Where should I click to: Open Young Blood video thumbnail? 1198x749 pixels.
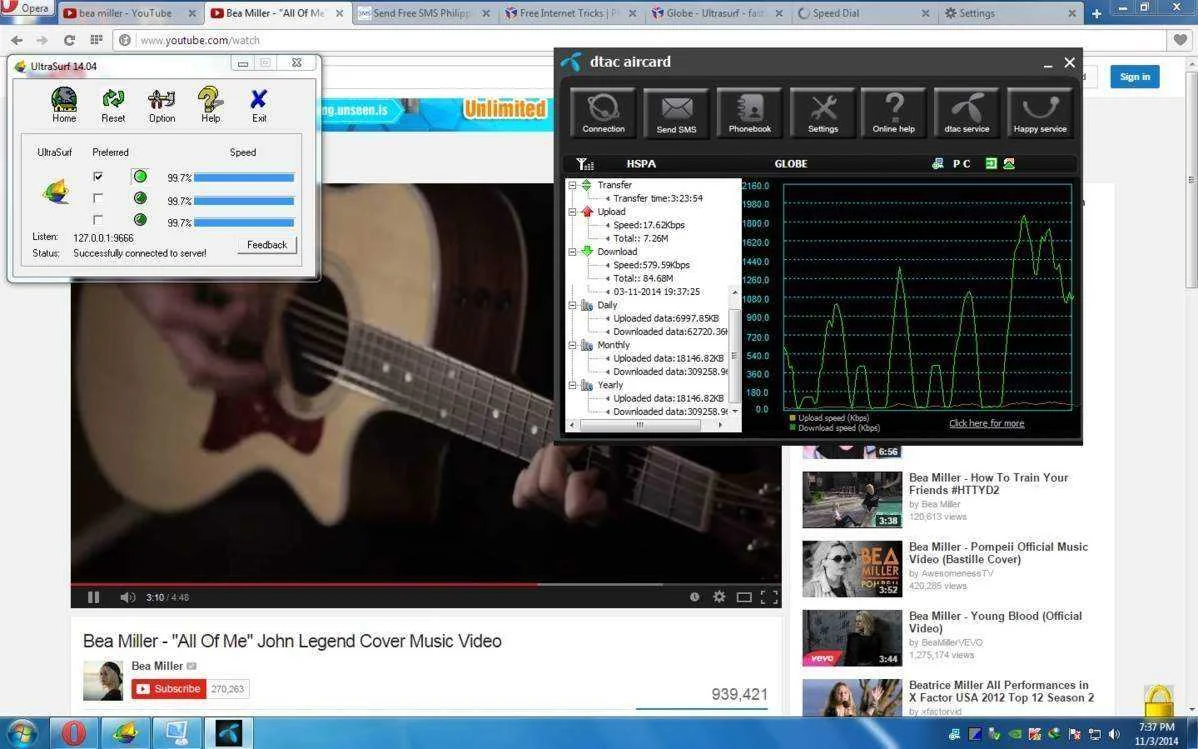click(852, 638)
